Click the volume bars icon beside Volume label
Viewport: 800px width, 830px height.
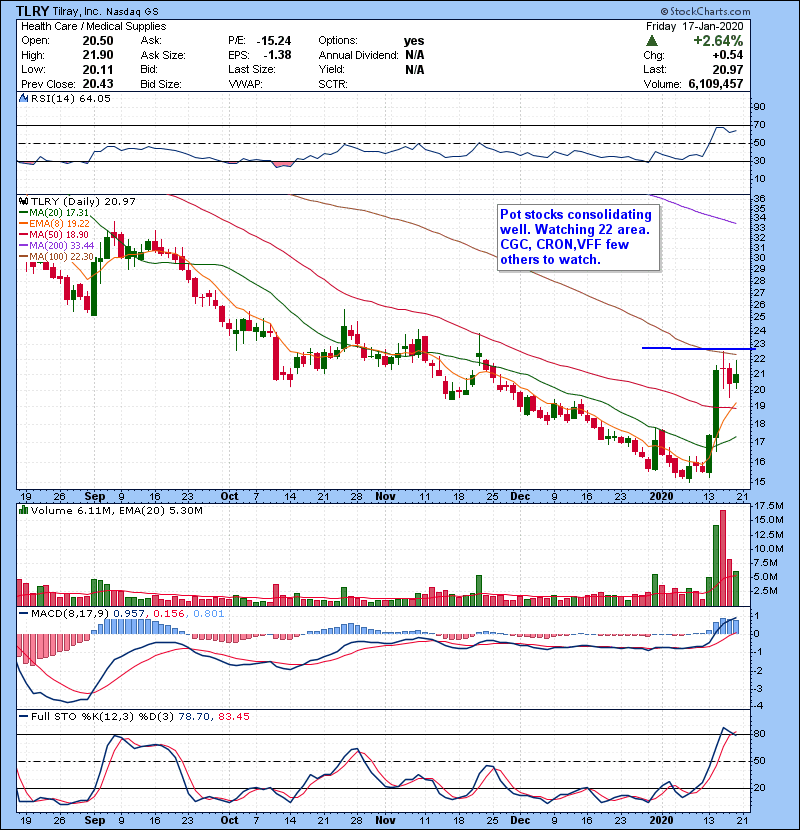(x=23, y=510)
